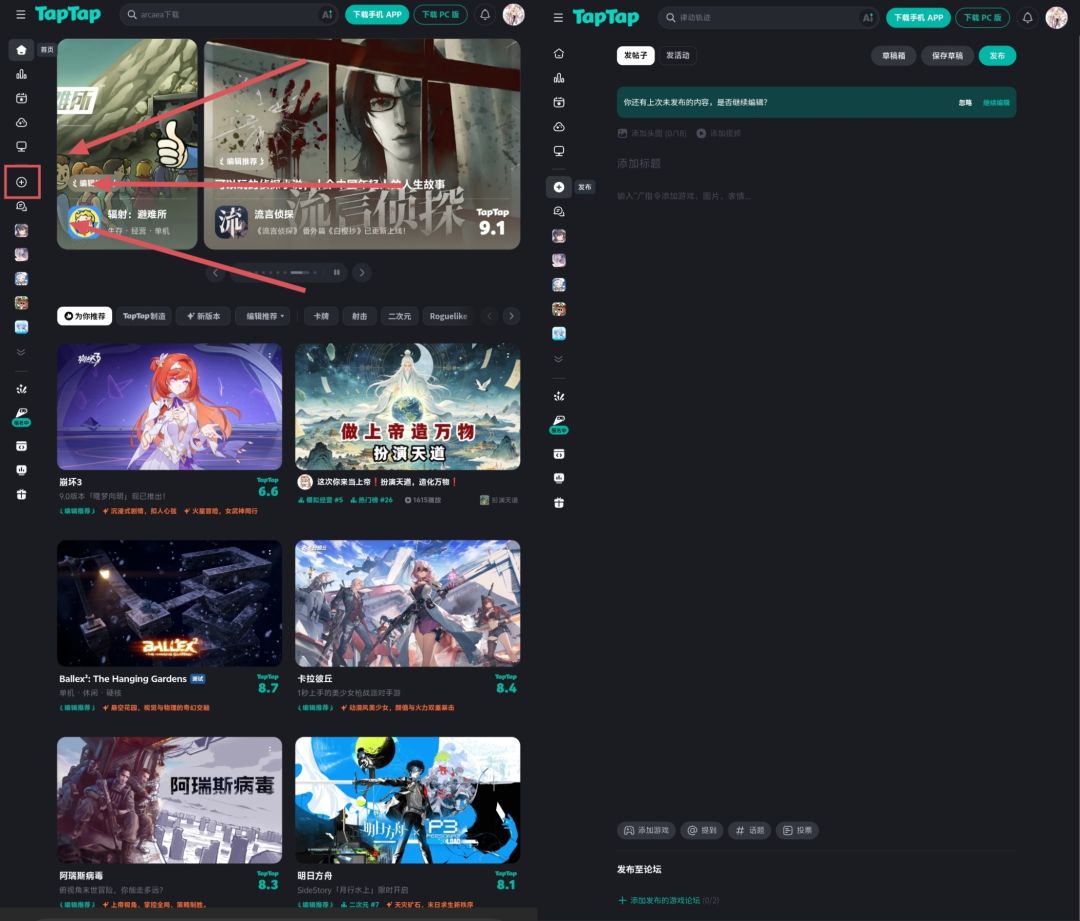Viewport: 1080px width, 921px height.
Task: Click 下载手机 APP in home page window
Action: tap(377, 14)
